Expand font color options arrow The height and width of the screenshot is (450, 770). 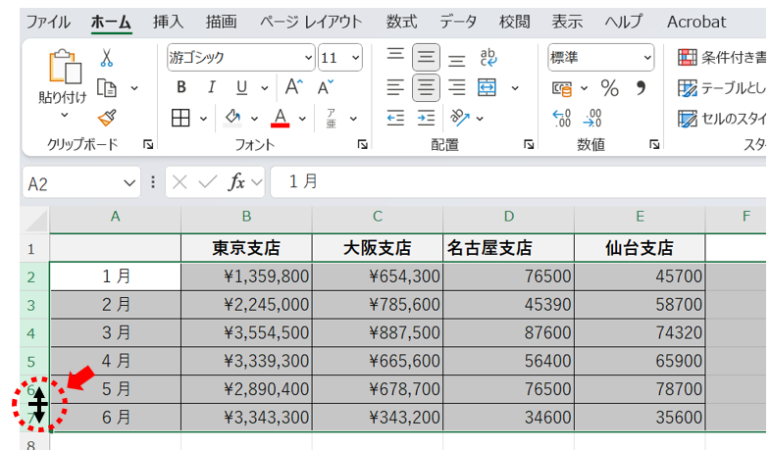[302, 118]
